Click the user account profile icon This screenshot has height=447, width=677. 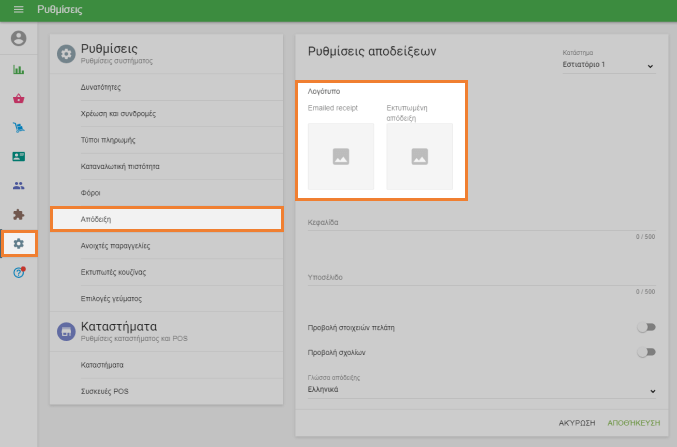pyautogui.click(x=18, y=39)
